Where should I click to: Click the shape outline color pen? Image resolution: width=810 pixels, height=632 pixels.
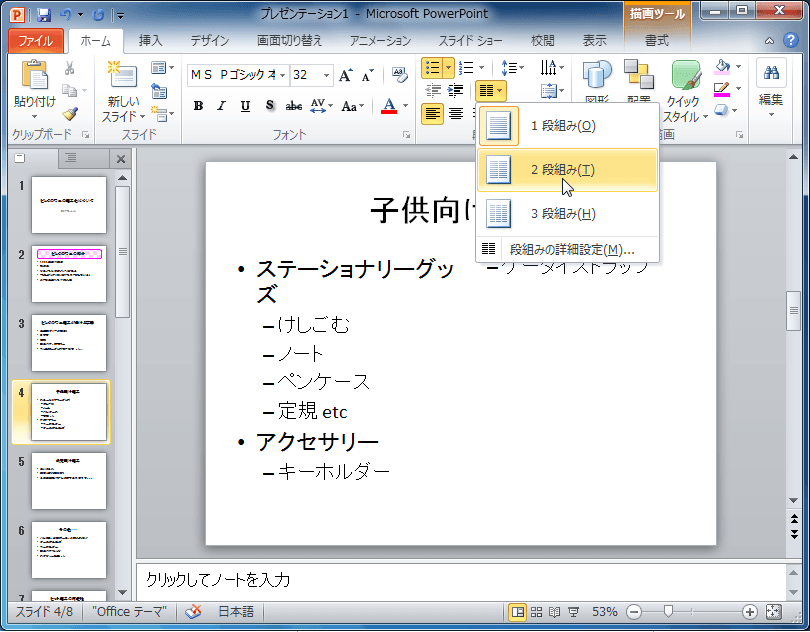coord(722,88)
